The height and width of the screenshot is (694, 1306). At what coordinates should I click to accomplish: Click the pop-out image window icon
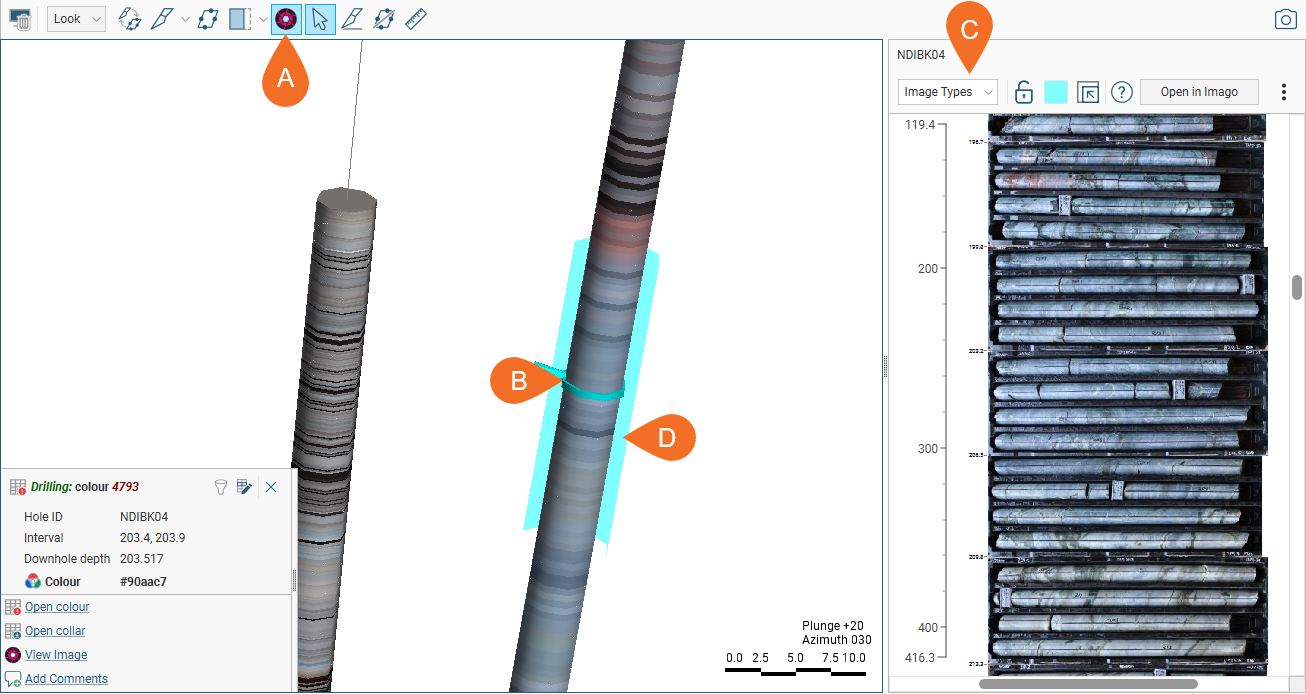[x=1088, y=92]
